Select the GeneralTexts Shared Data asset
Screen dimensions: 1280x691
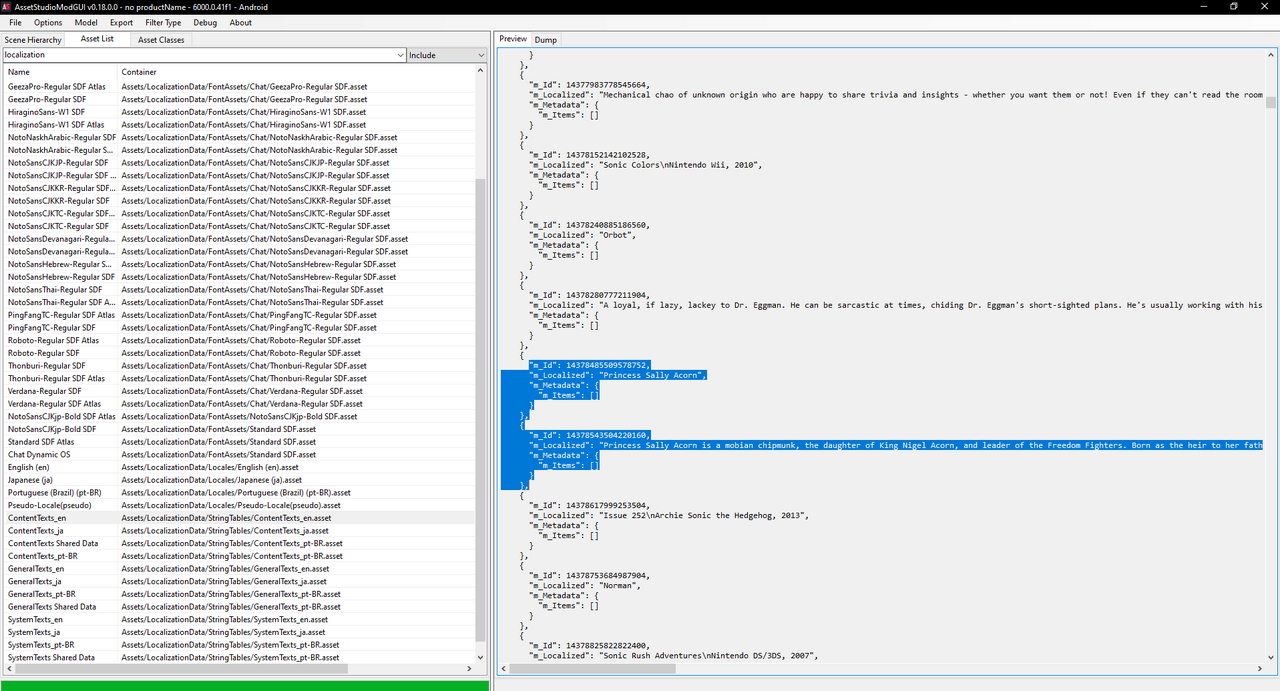click(52, 607)
